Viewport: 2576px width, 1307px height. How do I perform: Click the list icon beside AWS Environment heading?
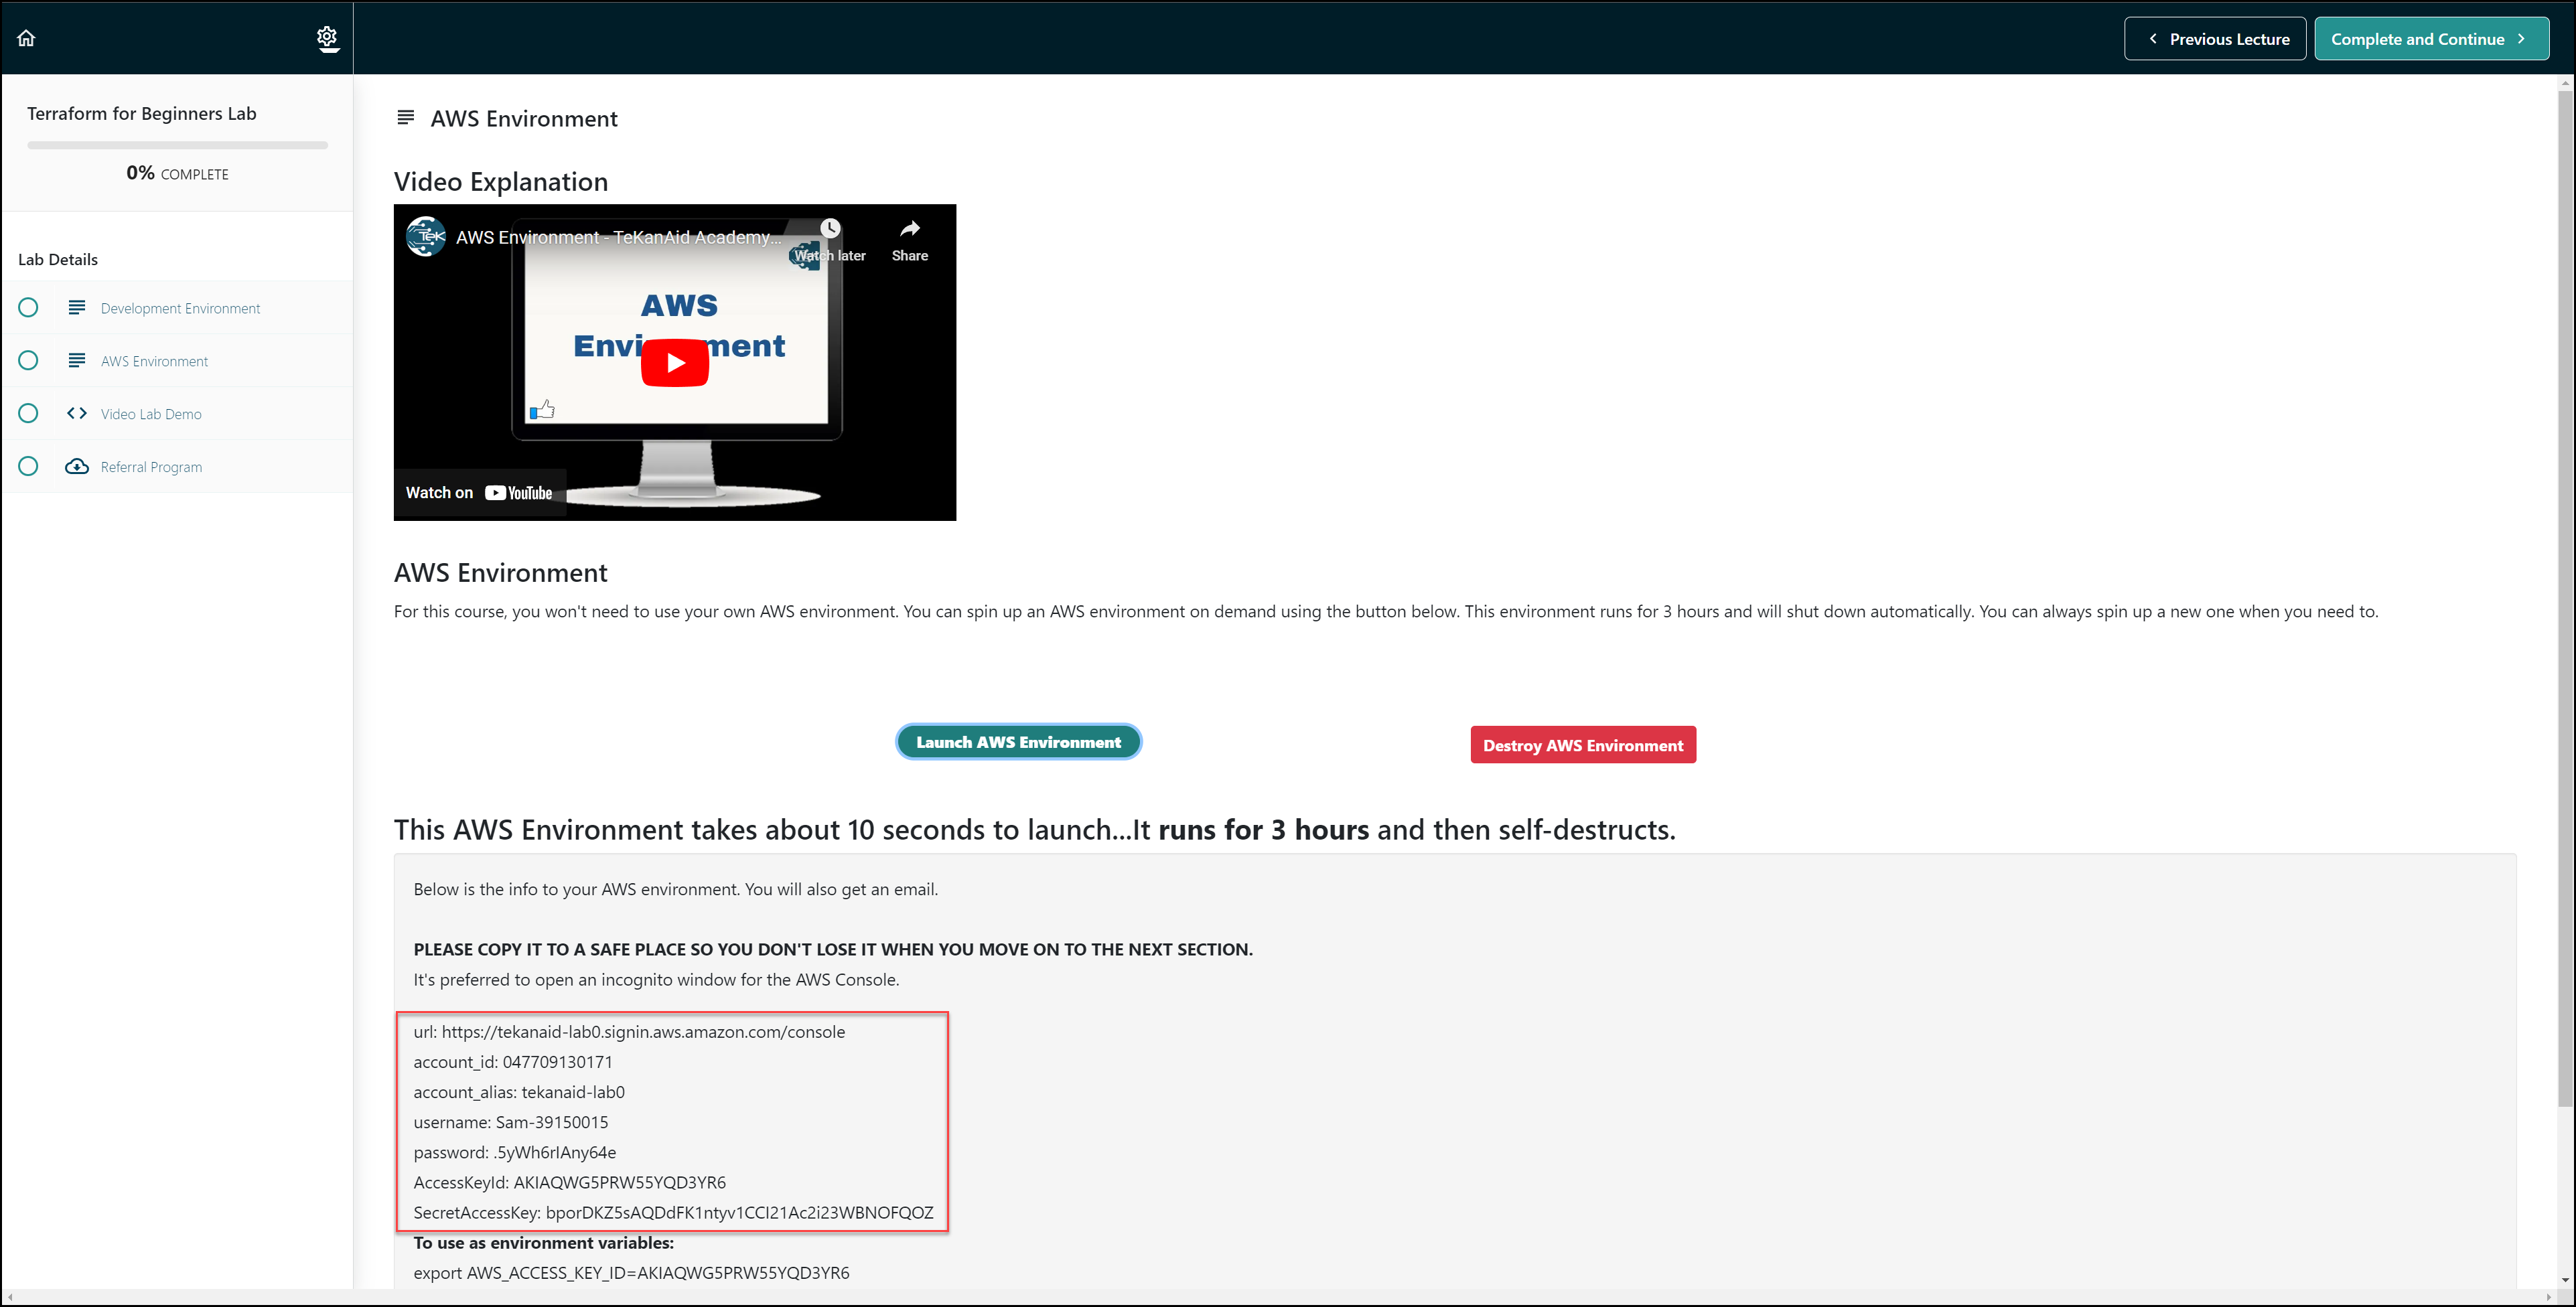click(405, 117)
